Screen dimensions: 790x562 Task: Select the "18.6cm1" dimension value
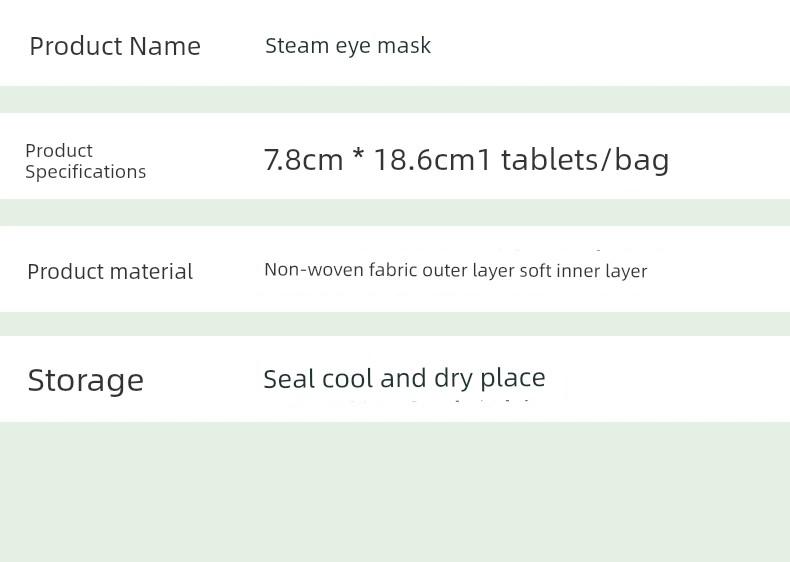coord(432,159)
